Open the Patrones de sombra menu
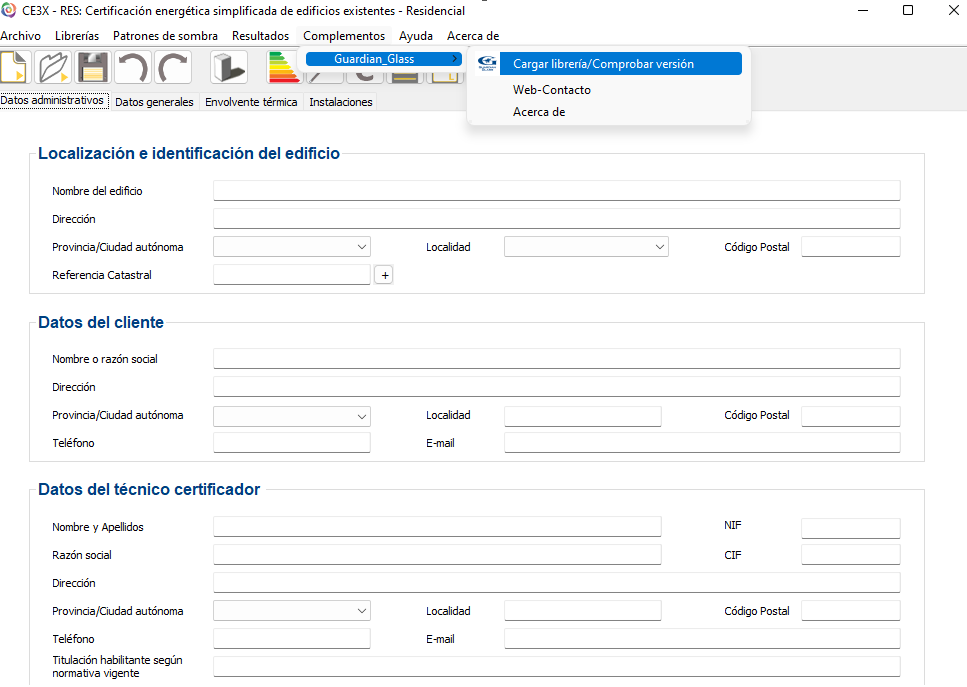 165,36
